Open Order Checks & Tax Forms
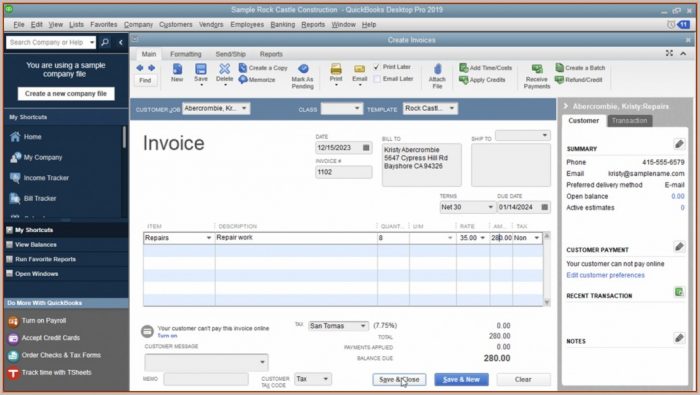700x395 pixels. (54, 355)
